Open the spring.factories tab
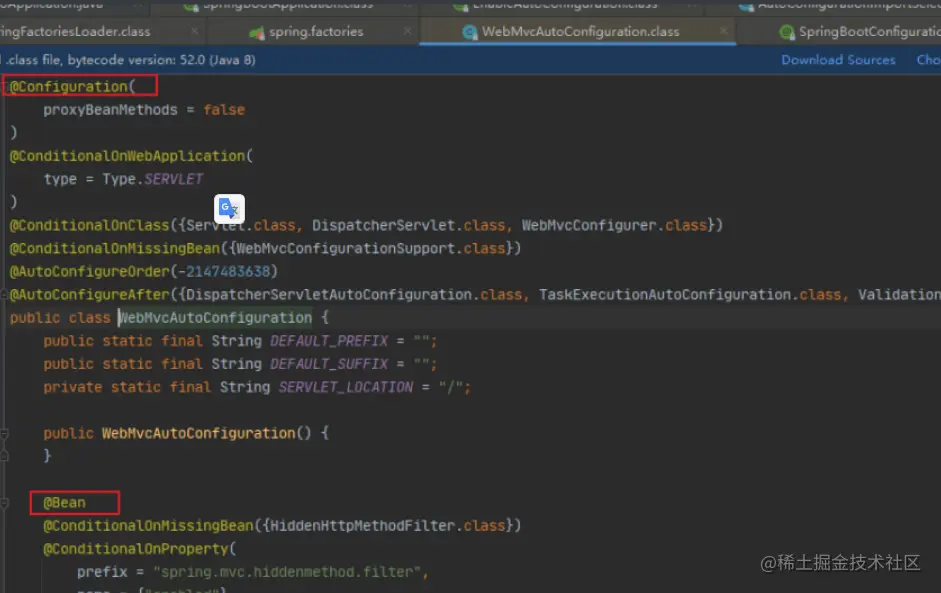Image resolution: width=941 pixels, height=593 pixels. 316,32
